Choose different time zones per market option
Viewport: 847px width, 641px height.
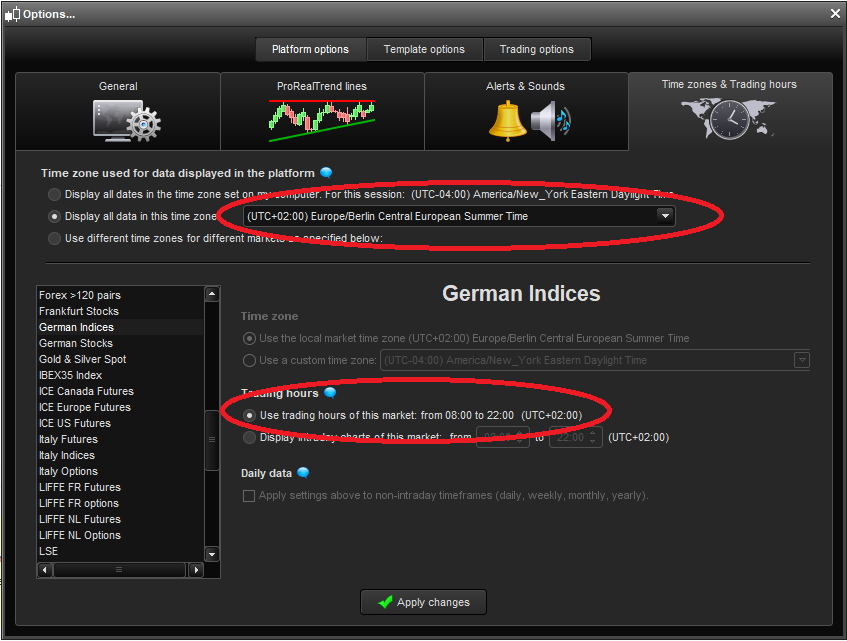(x=55, y=238)
